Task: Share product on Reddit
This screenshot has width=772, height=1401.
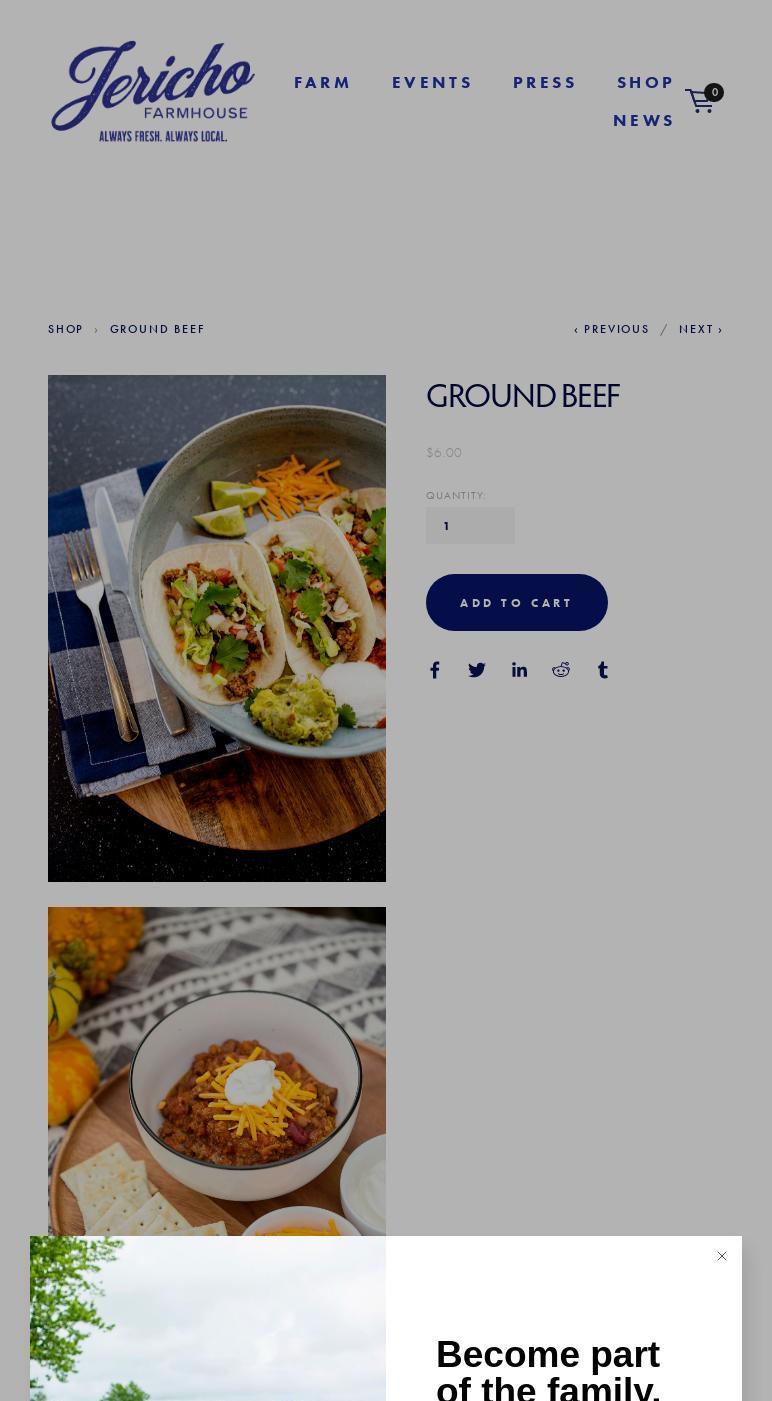Action: [561, 670]
